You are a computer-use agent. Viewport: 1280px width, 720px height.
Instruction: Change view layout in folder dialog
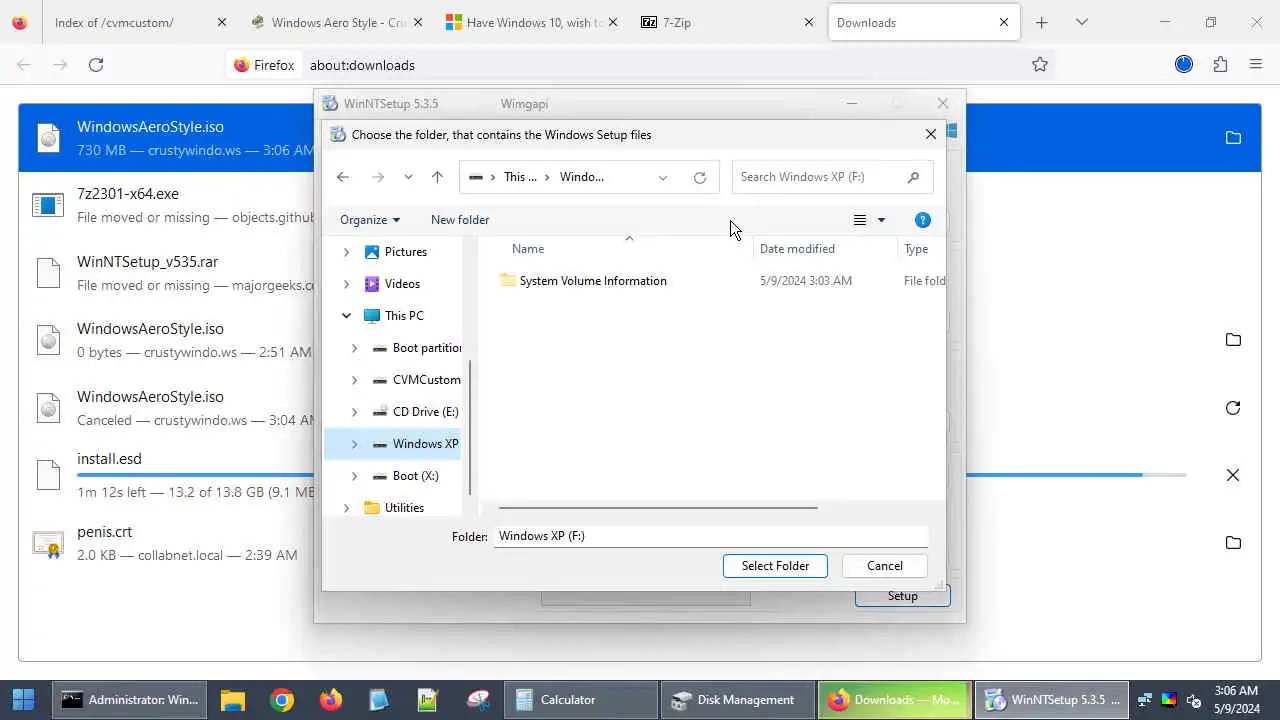[x=860, y=220]
